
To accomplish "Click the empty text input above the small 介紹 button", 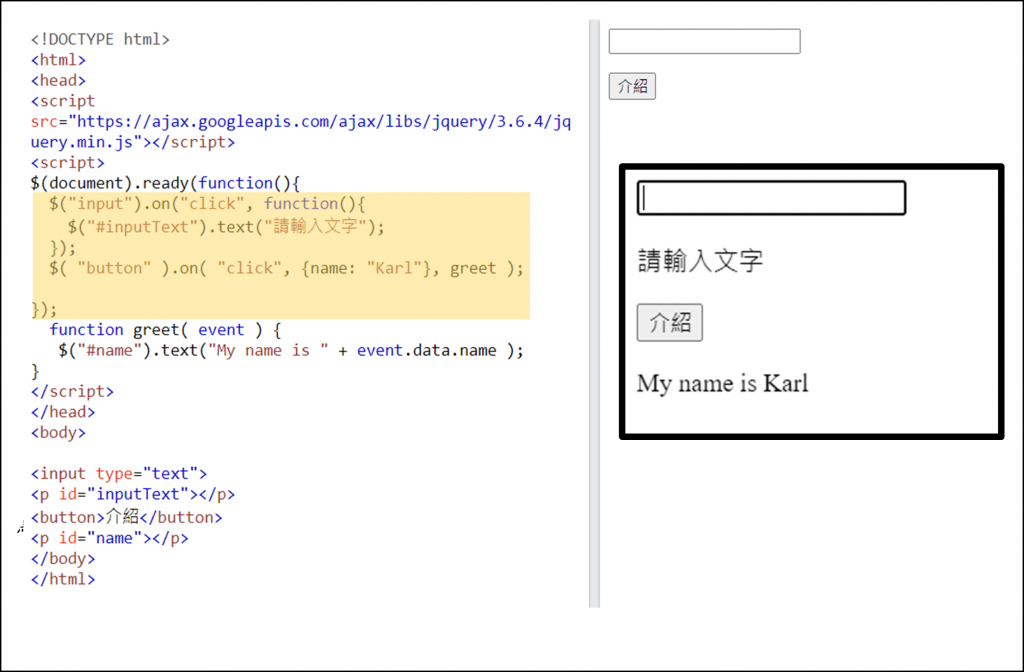I will coord(704,41).
